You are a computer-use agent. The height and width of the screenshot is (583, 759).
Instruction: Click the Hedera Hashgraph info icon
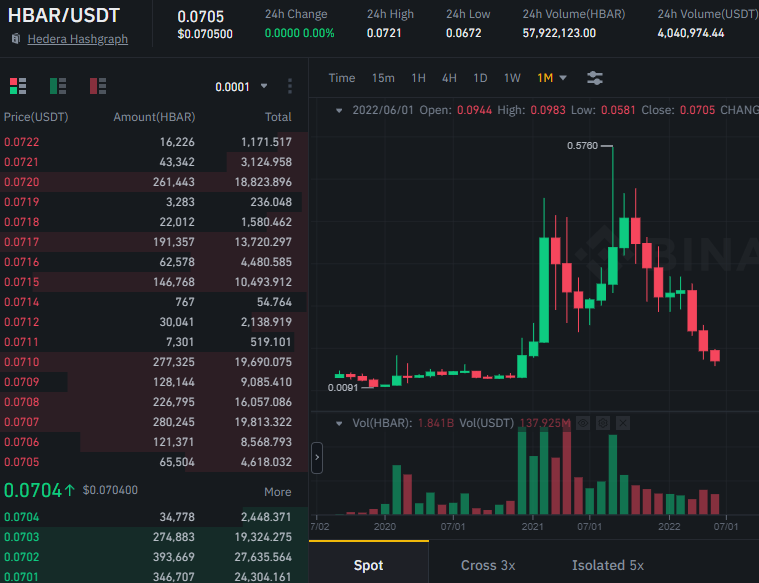[x=16, y=39]
